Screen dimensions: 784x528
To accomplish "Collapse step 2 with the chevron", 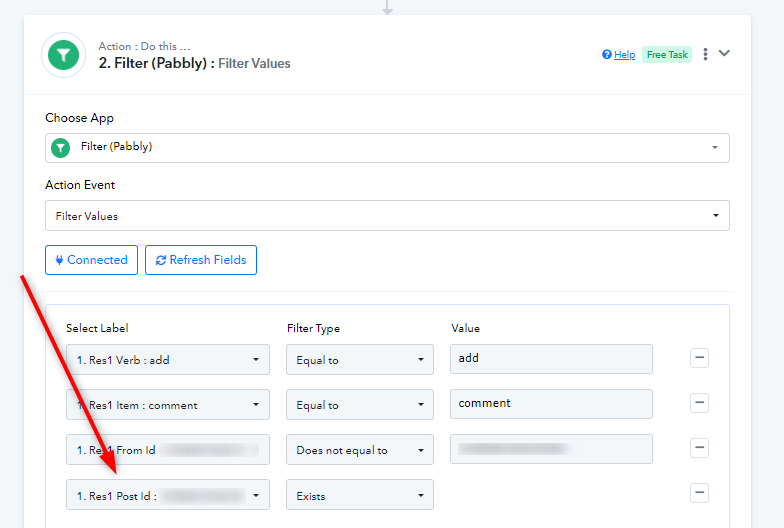I will (724, 53).
